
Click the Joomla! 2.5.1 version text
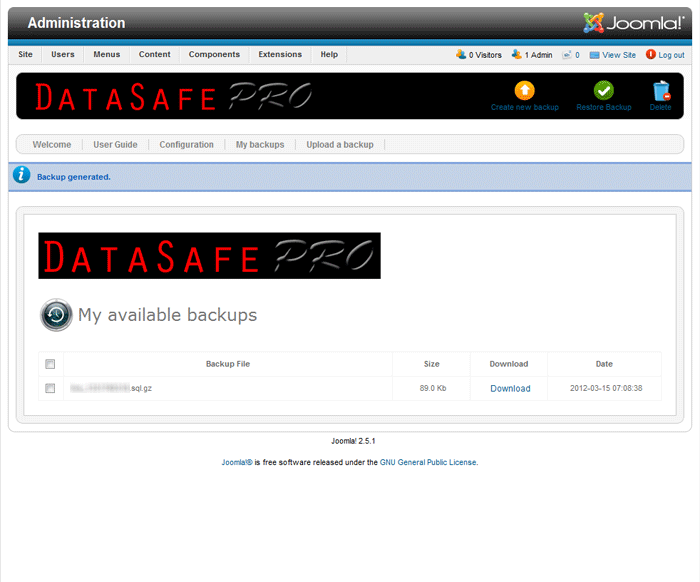(x=353, y=441)
